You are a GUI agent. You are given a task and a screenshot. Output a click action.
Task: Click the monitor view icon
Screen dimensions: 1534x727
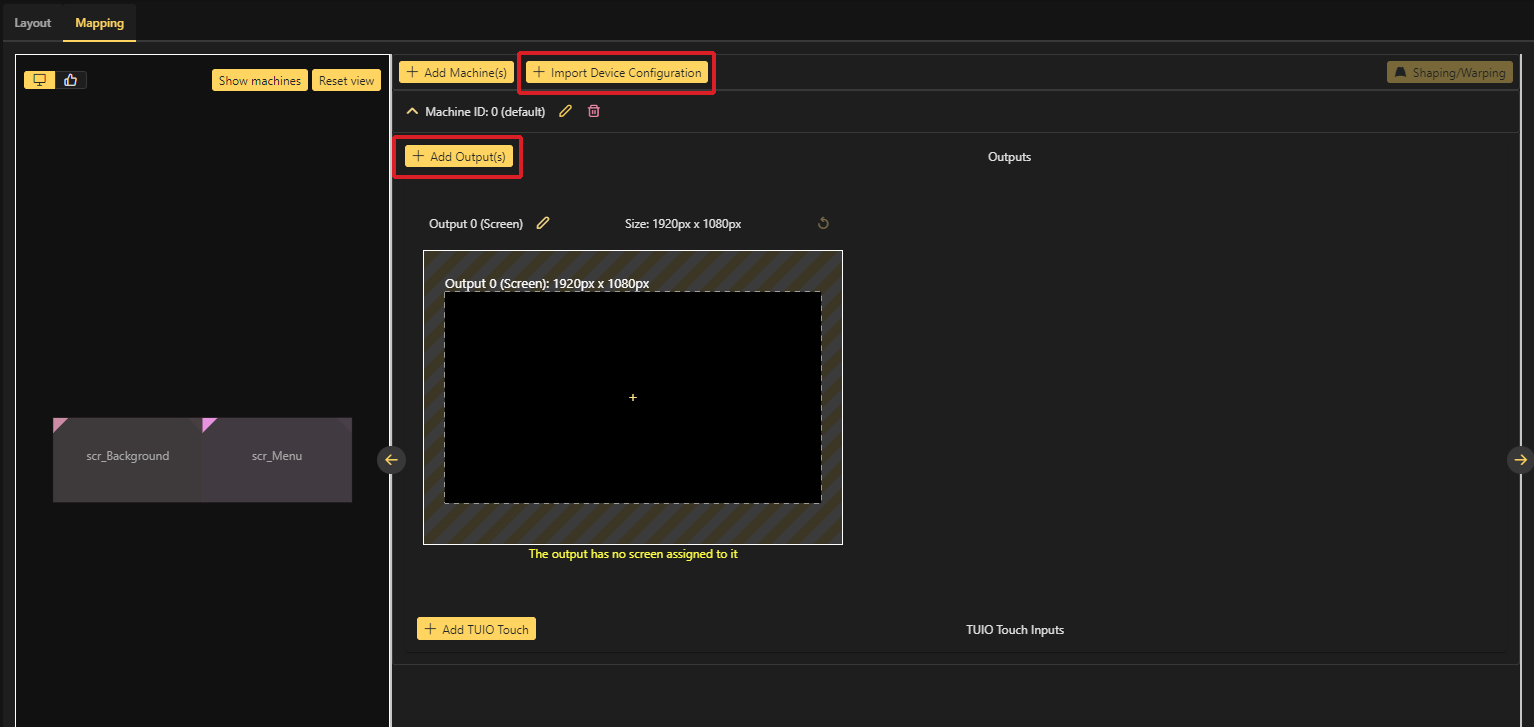(x=40, y=80)
